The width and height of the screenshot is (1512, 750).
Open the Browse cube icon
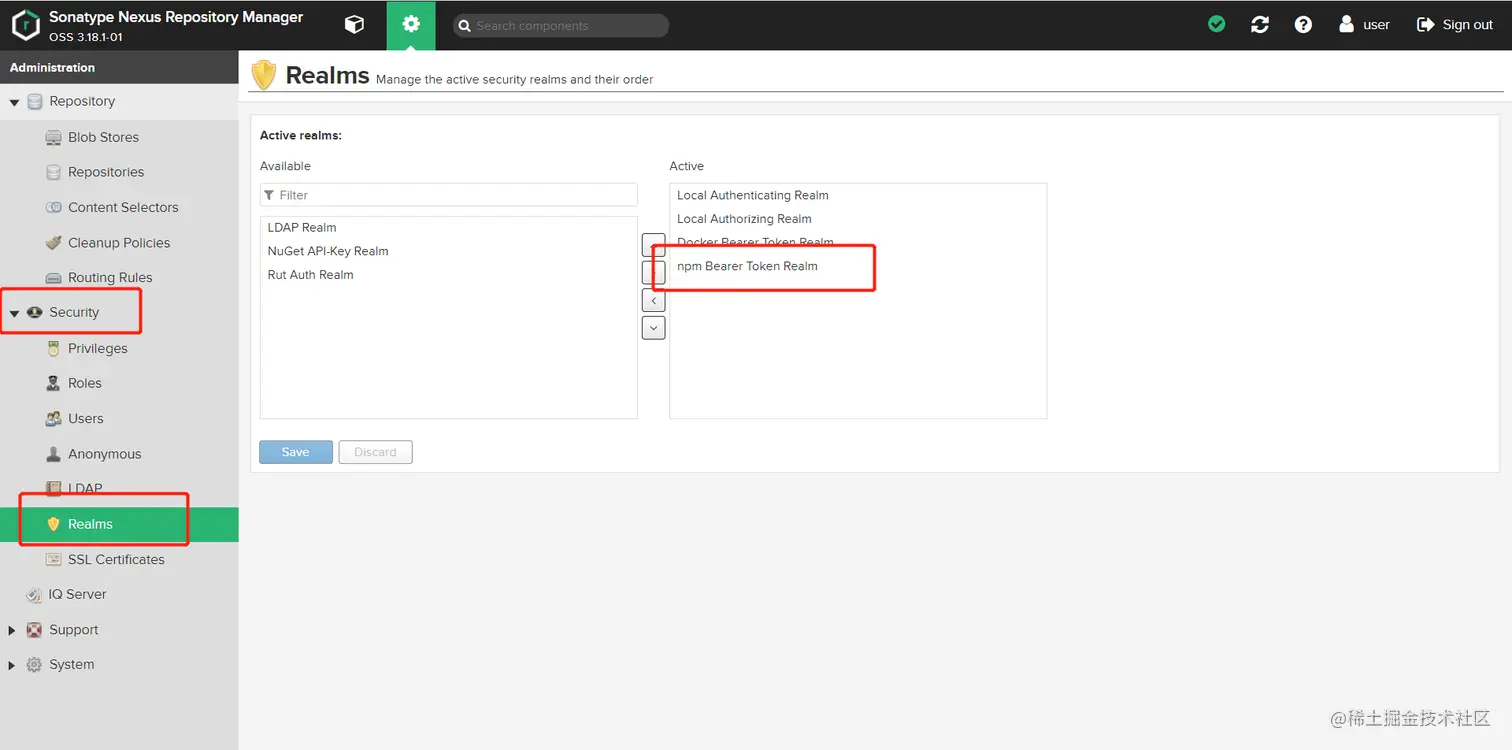point(354,25)
